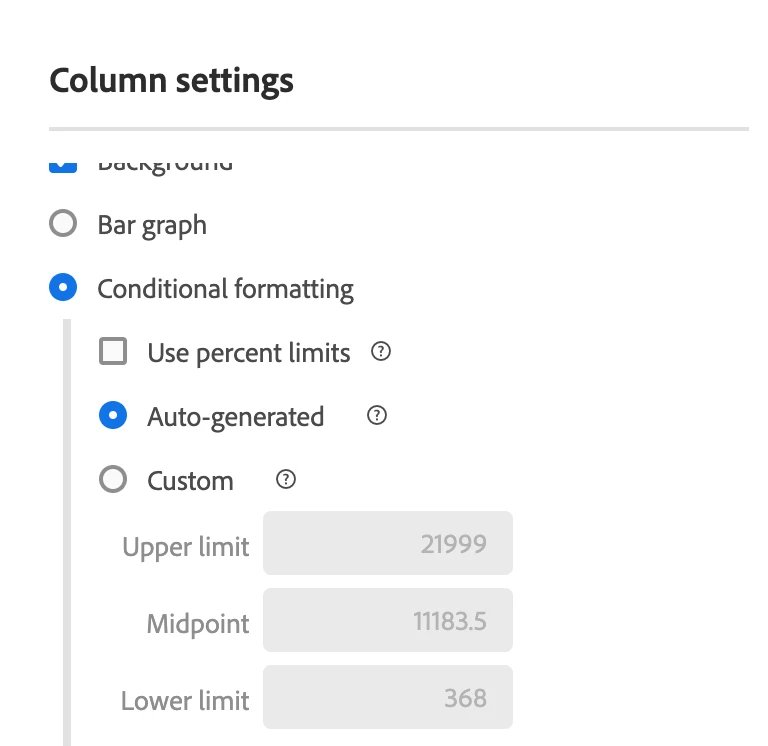Show help info beside Custom option
Viewport: 768px width, 746px height.
[286, 480]
